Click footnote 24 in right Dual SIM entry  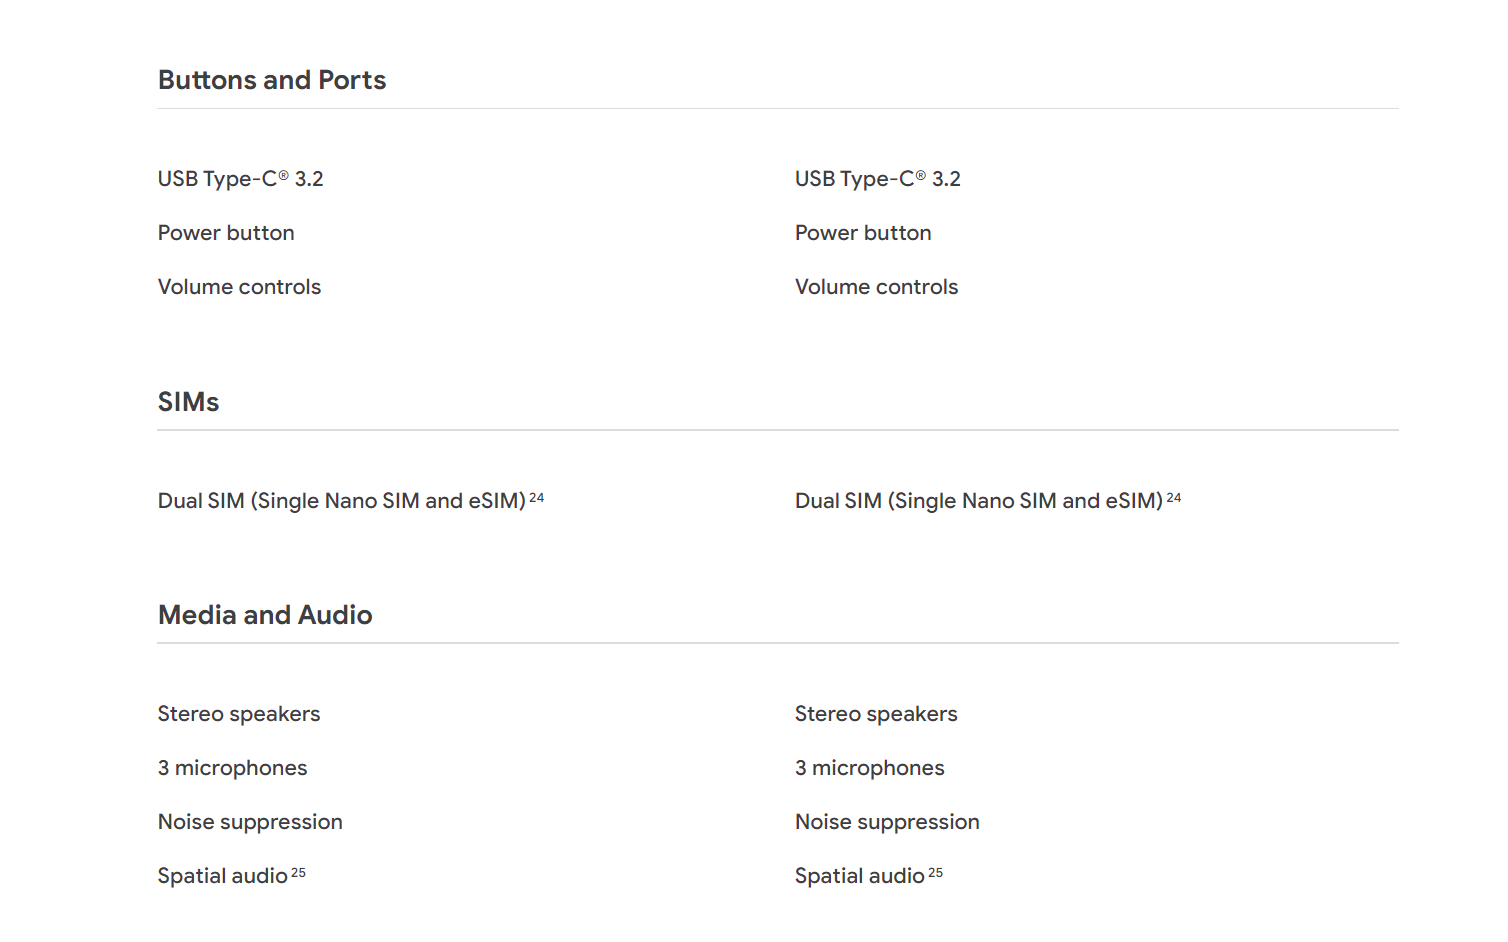point(1174,497)
